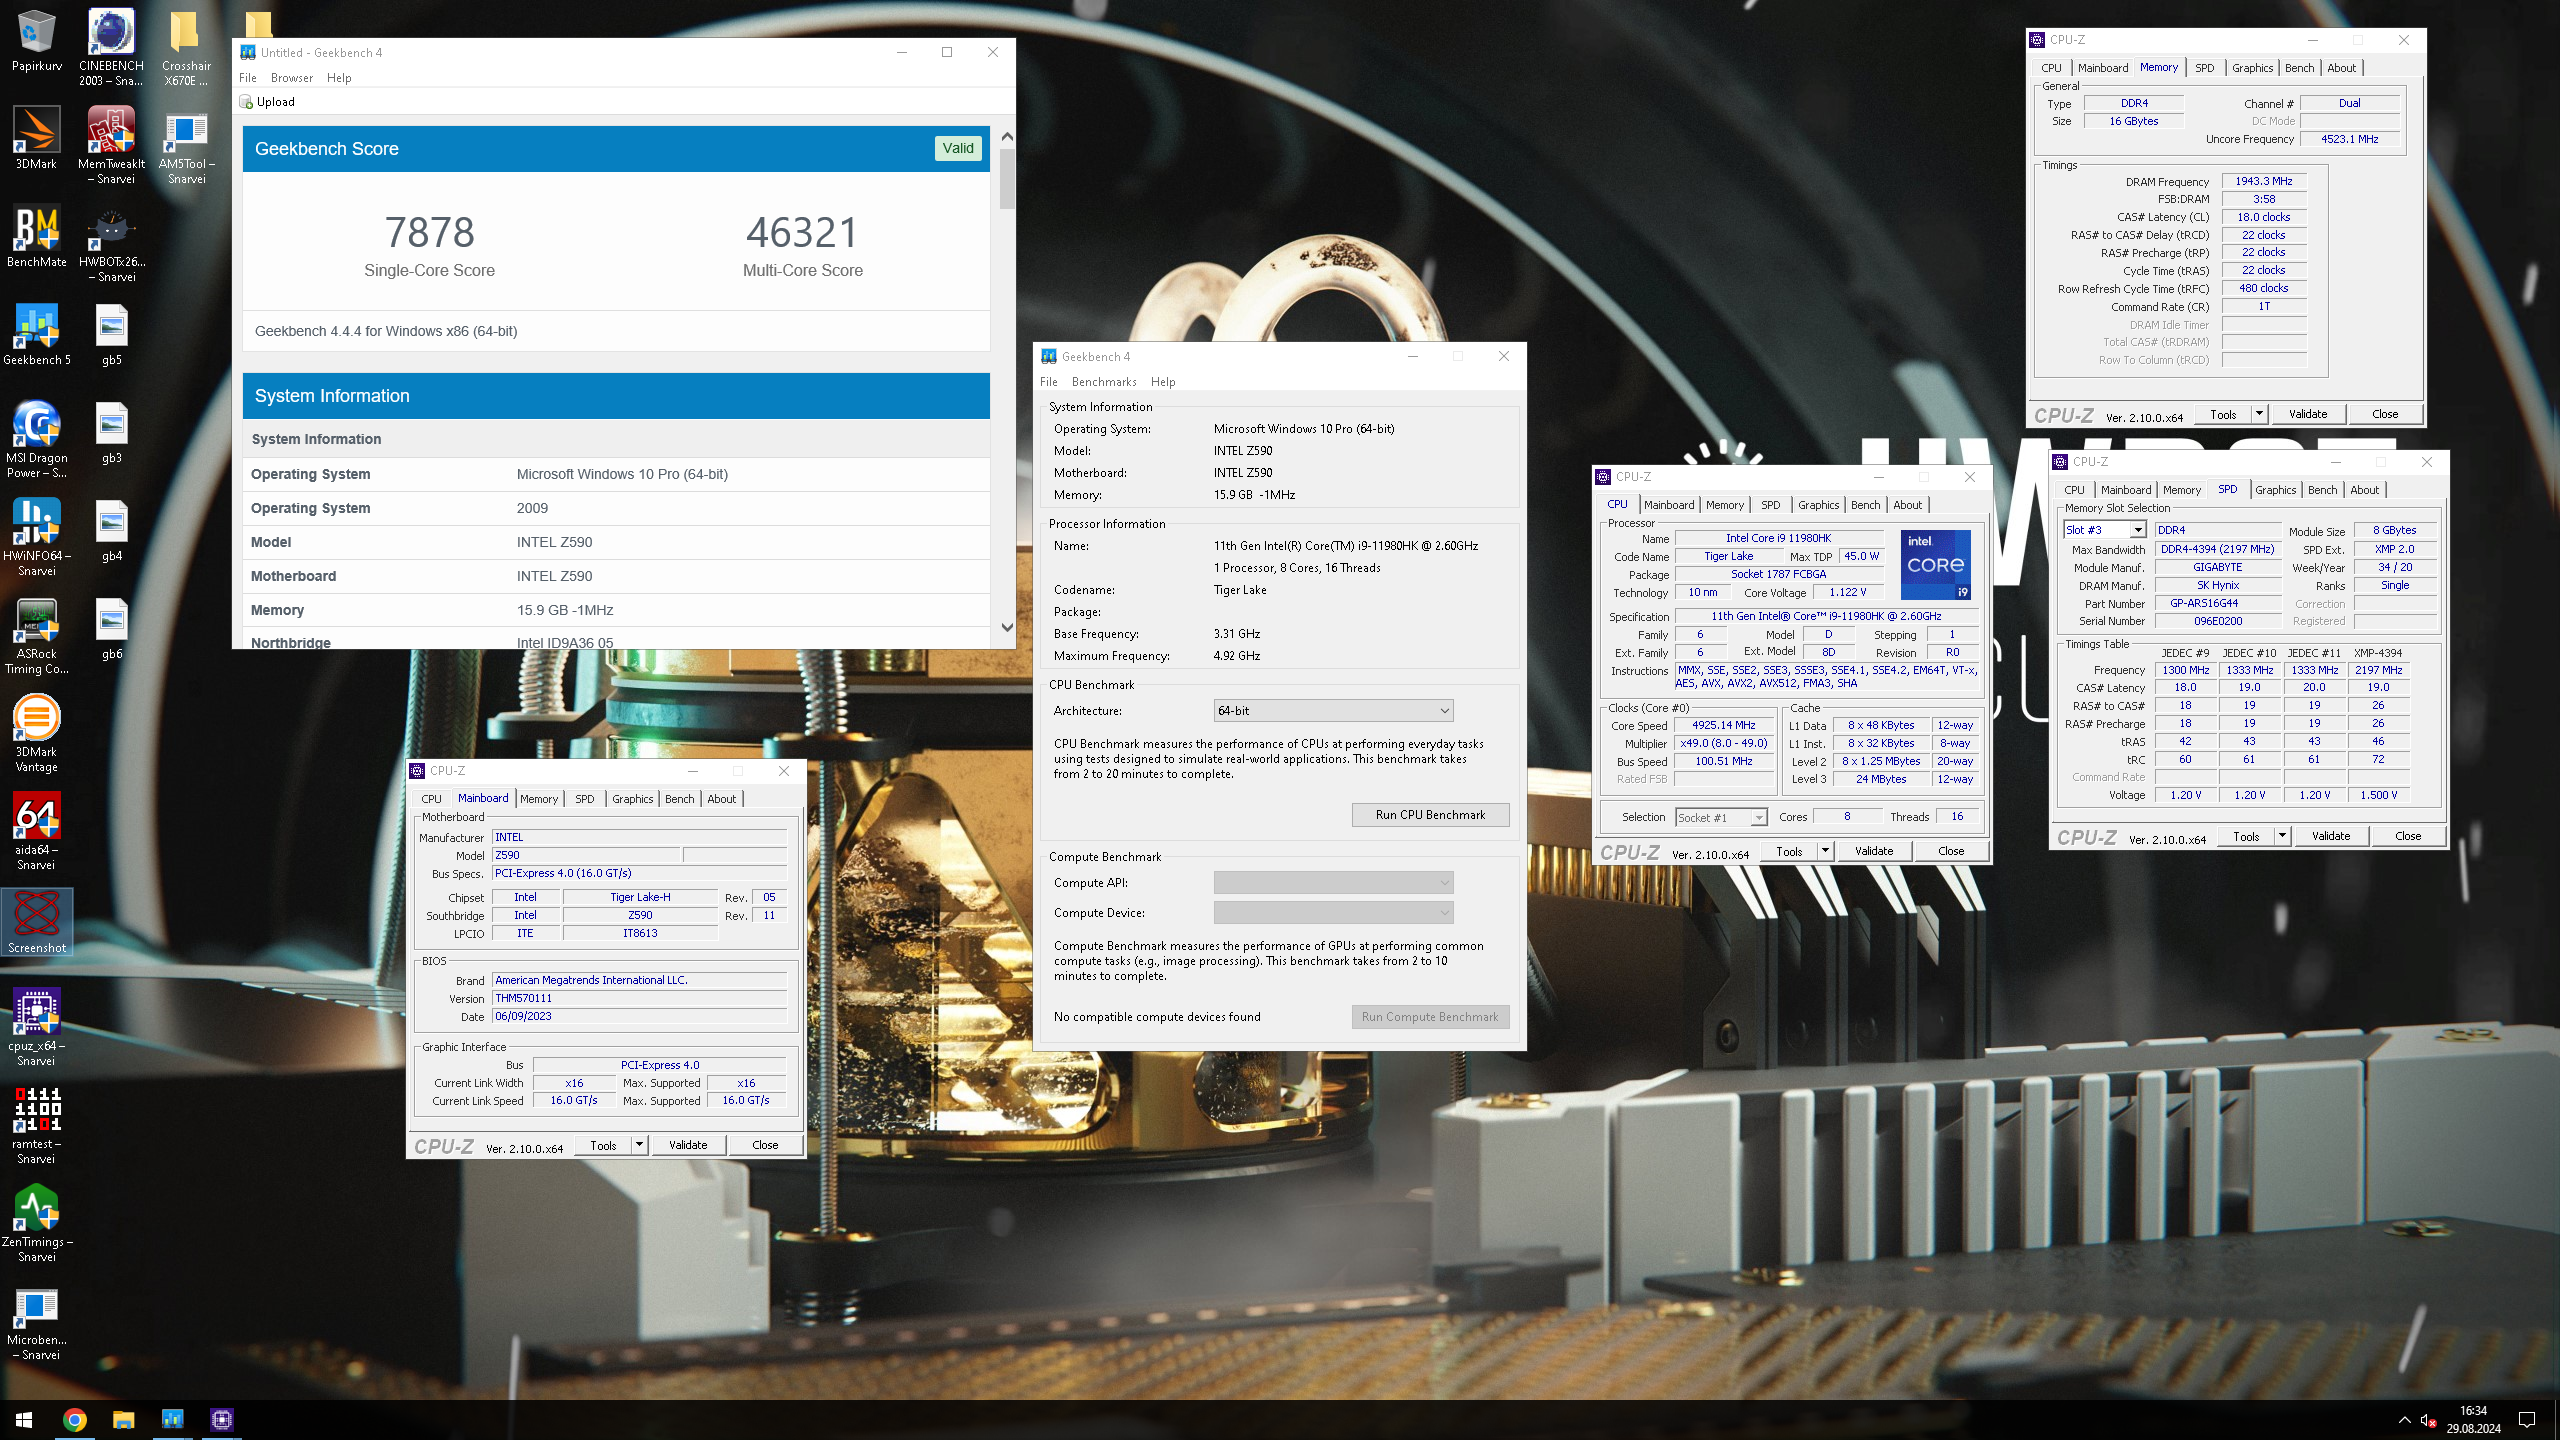Open the gb4 file icon
This screenshot has height=1440, width=2560.
[x=111, y=530]
